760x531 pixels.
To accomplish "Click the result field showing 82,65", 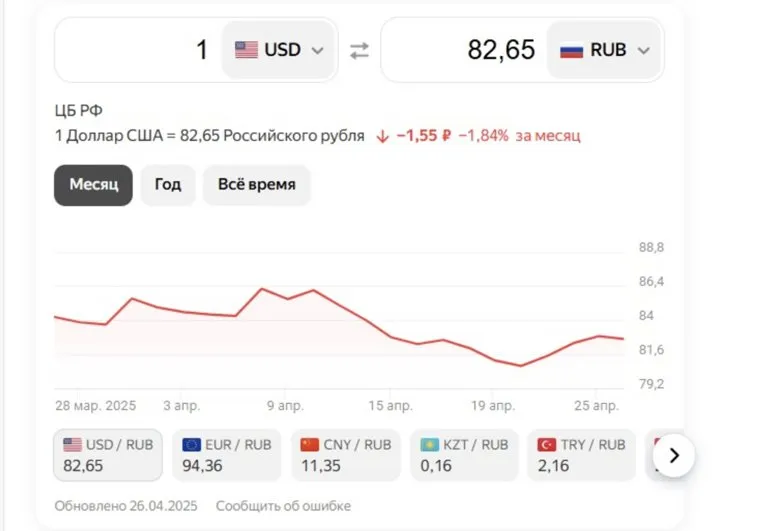I will click(465, 50).
